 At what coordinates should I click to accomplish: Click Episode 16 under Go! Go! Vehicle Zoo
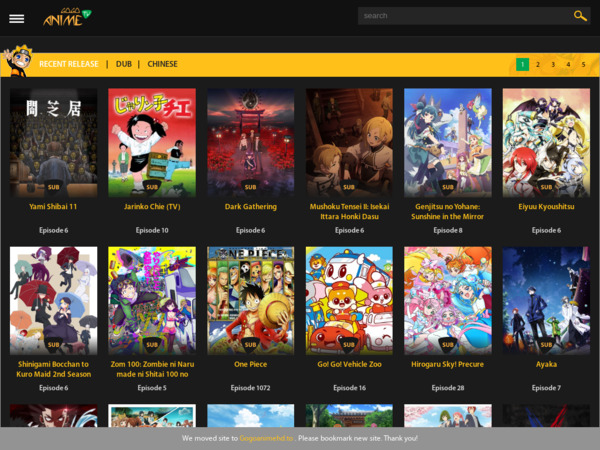349,388
